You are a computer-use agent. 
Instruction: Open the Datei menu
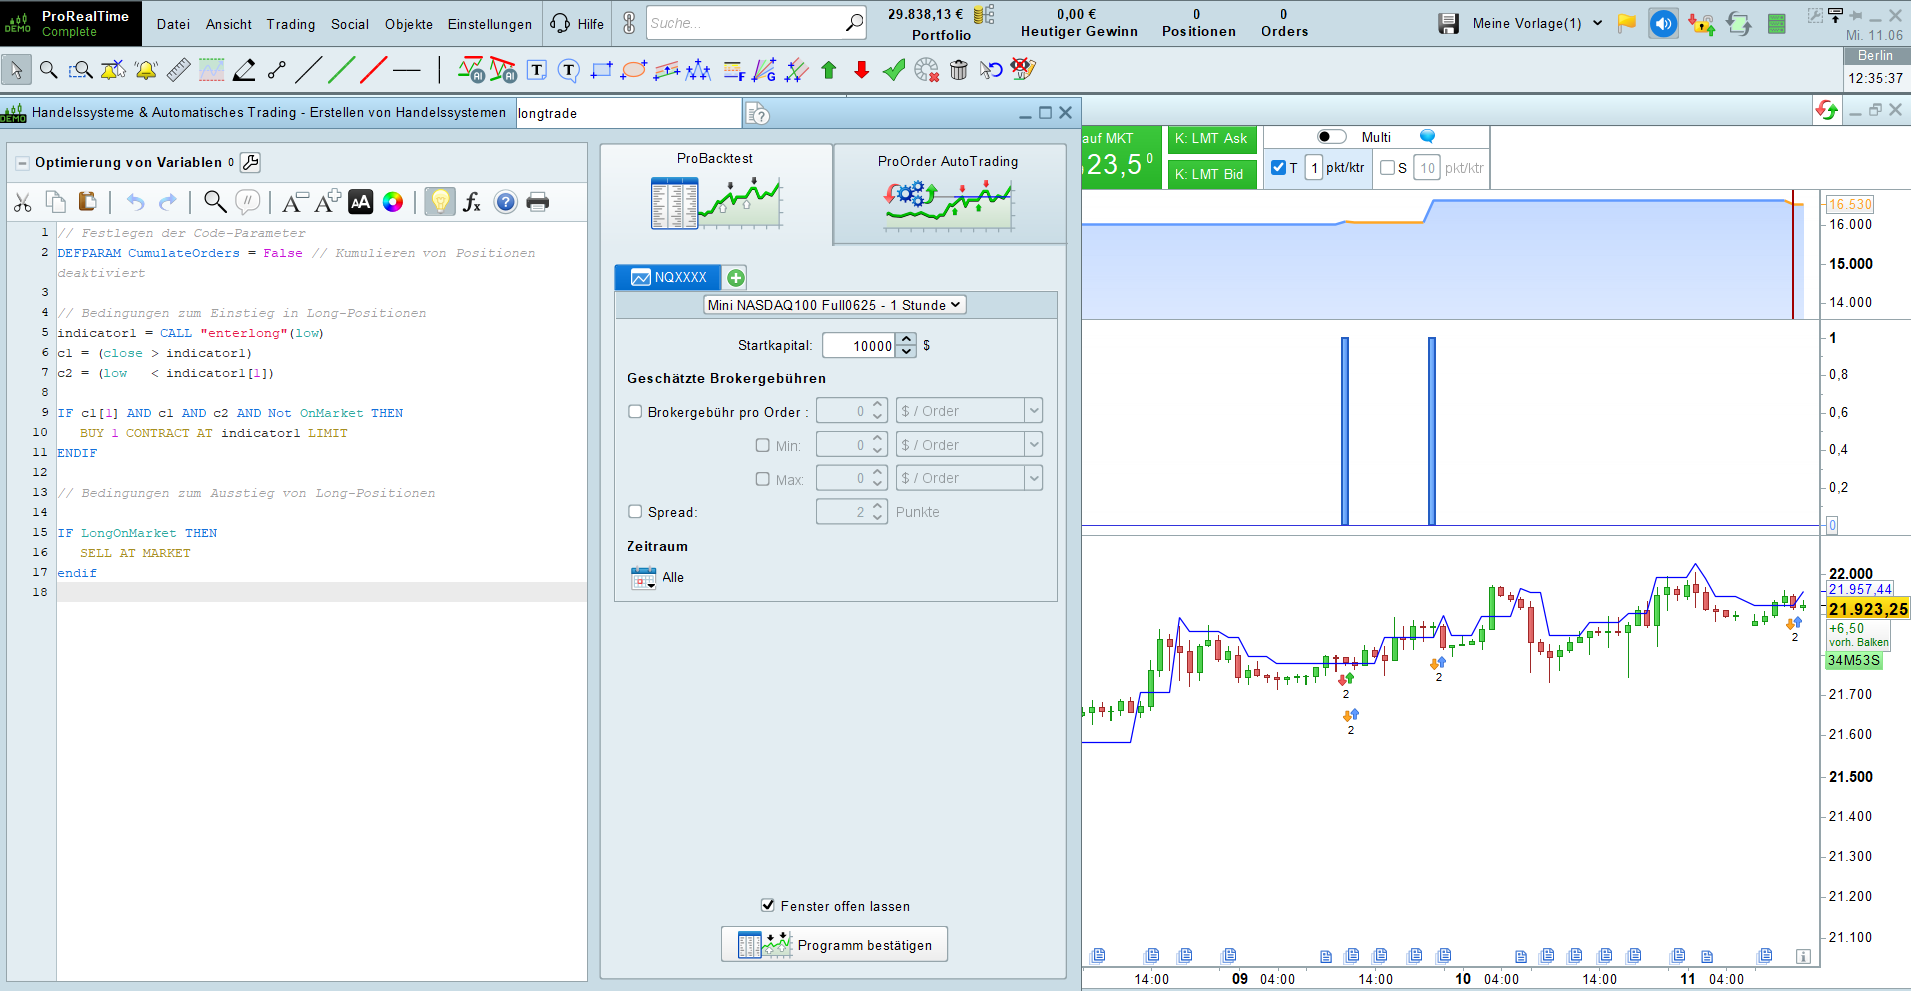[173, 24]
